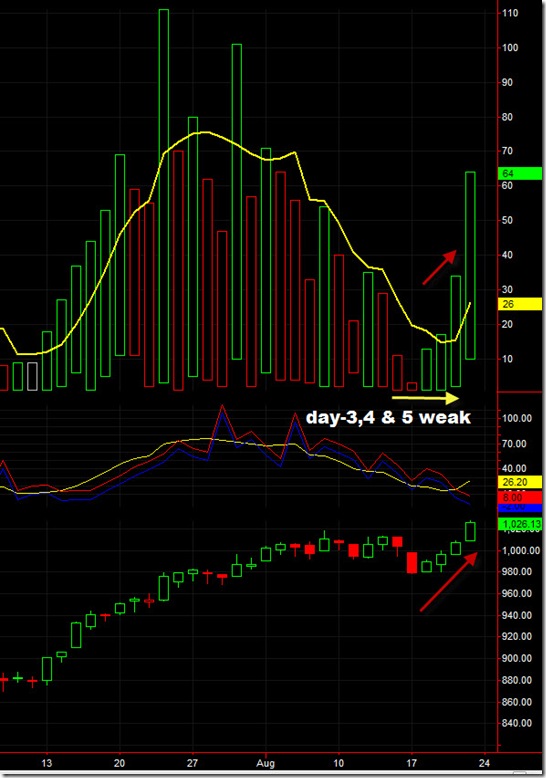Select the white outlined bar near the left edge

pos(32,376)
